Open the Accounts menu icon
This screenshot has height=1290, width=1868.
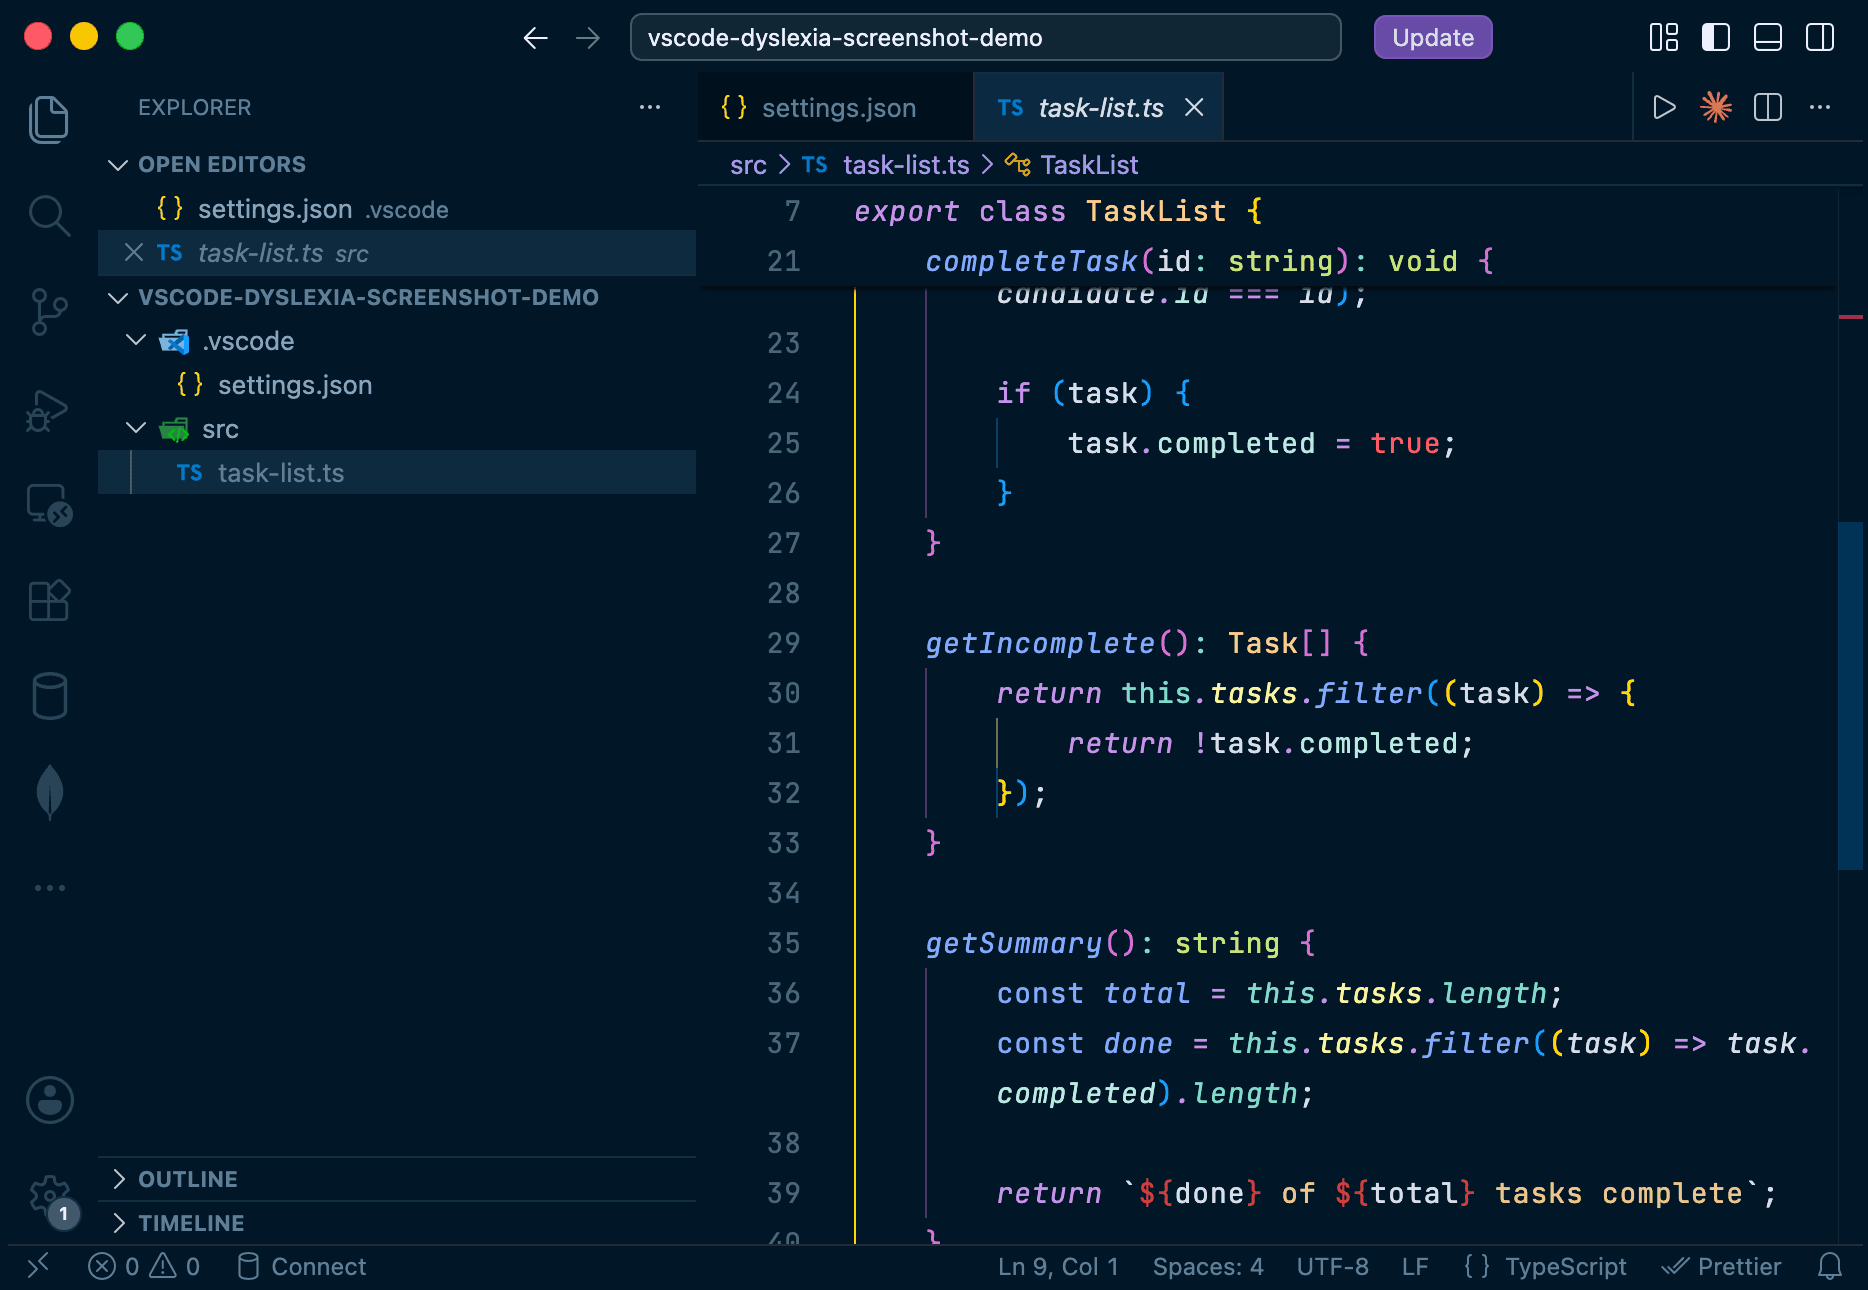[49, 1100]
